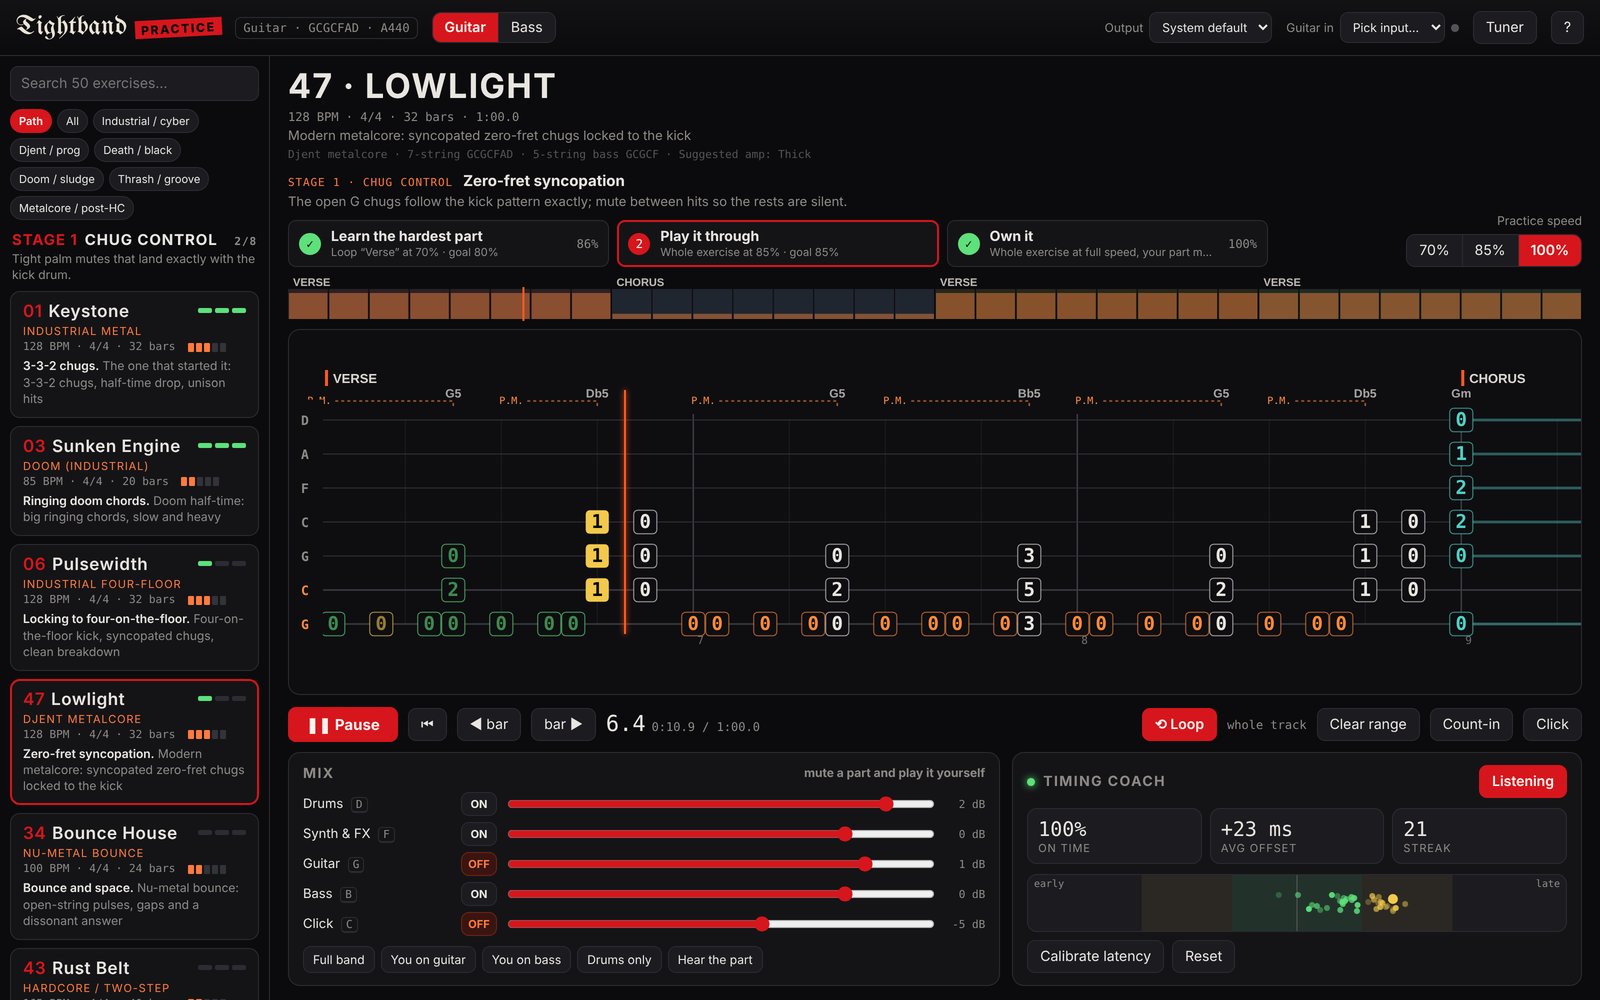Open the Tuner

pos(1504,27)
